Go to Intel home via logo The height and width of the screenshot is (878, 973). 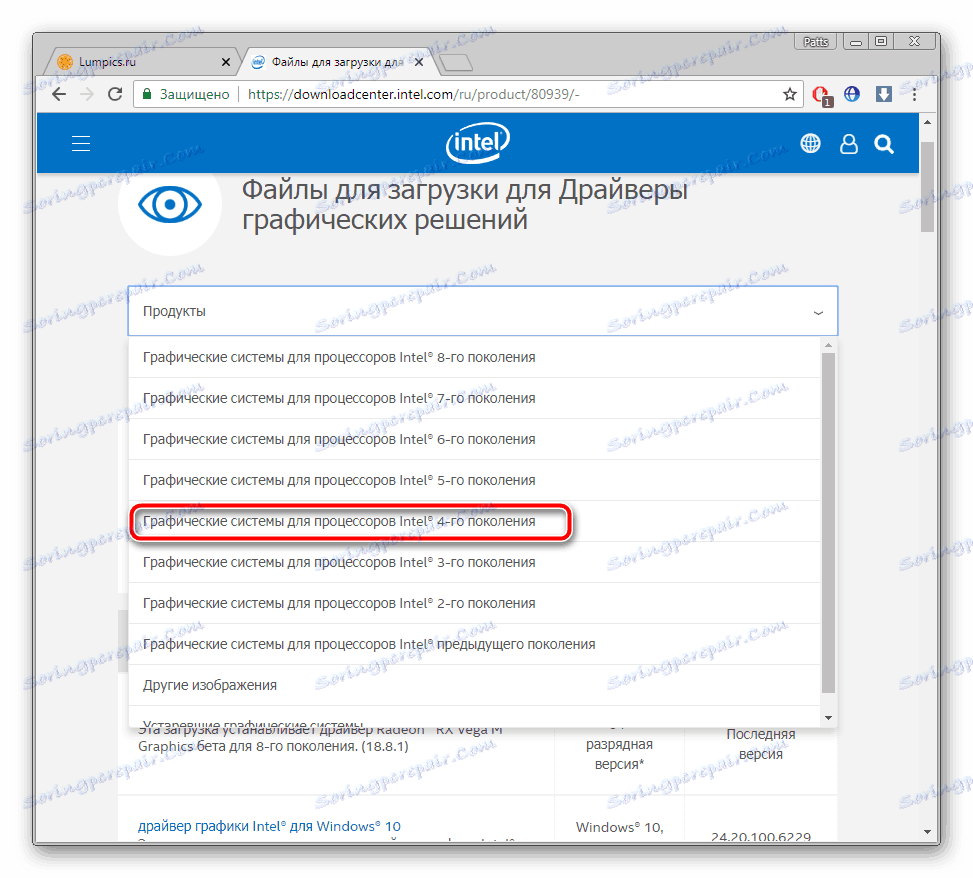point(477,143)
